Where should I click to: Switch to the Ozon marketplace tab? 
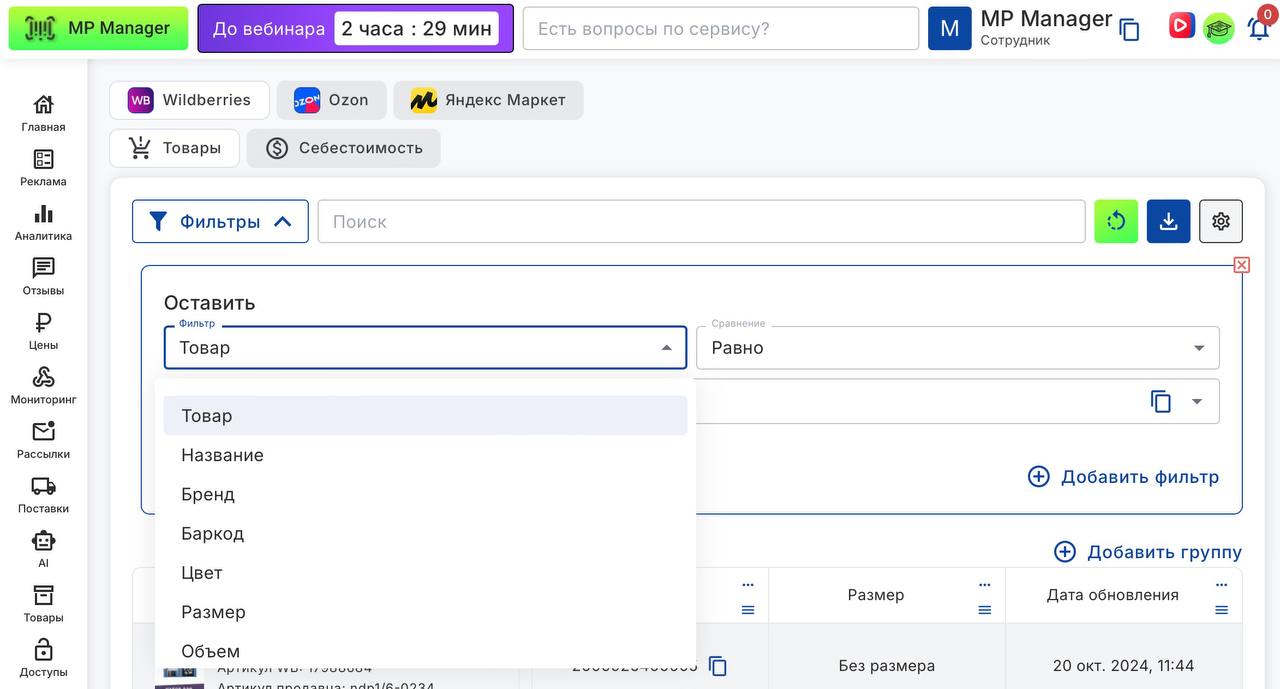coord(331,100)
